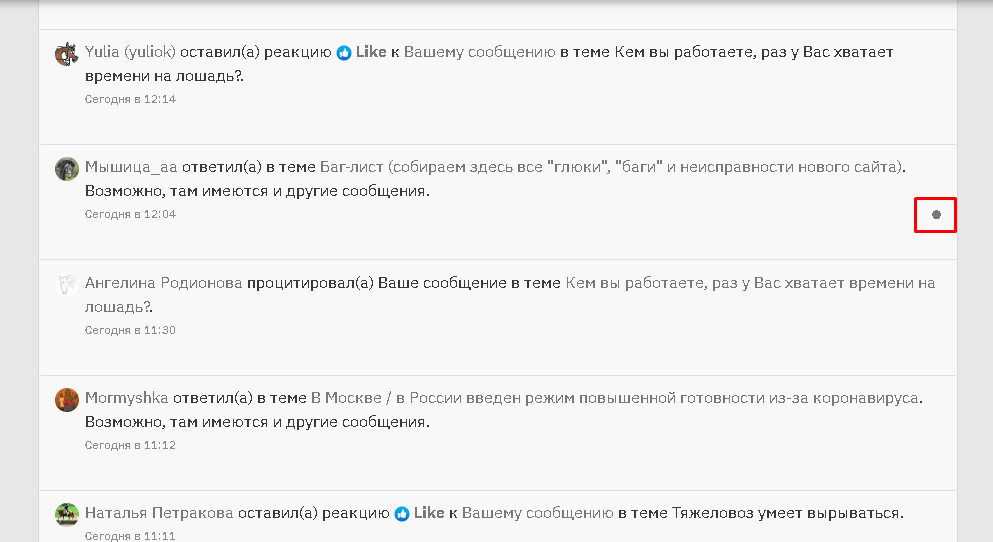Image resolution: width=993 pixels, height=542 pixels.
Task: Open Мышица_аа username link
Action: coord(131,167)
